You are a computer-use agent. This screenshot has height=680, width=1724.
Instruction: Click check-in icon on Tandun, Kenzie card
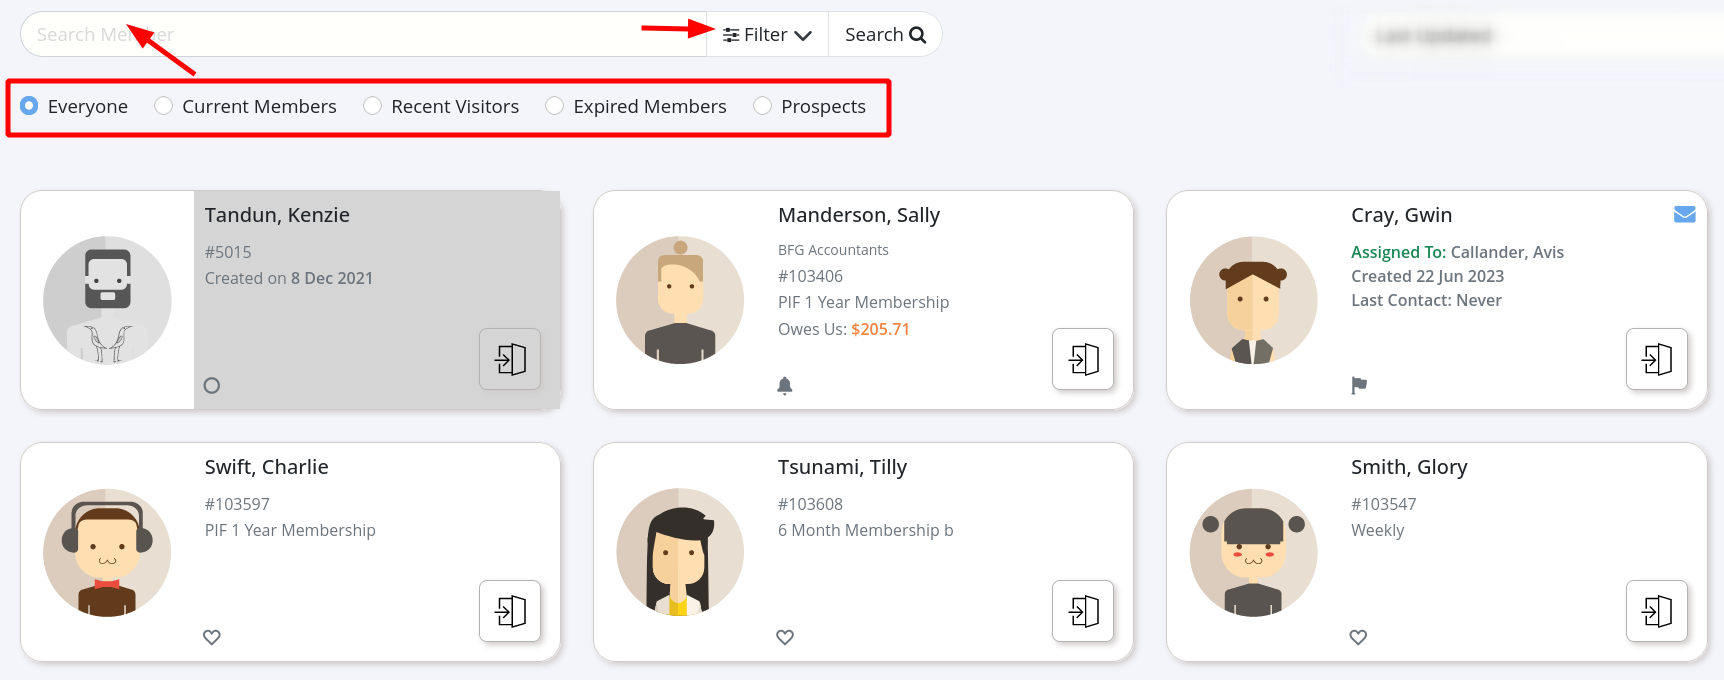[510, 359]
